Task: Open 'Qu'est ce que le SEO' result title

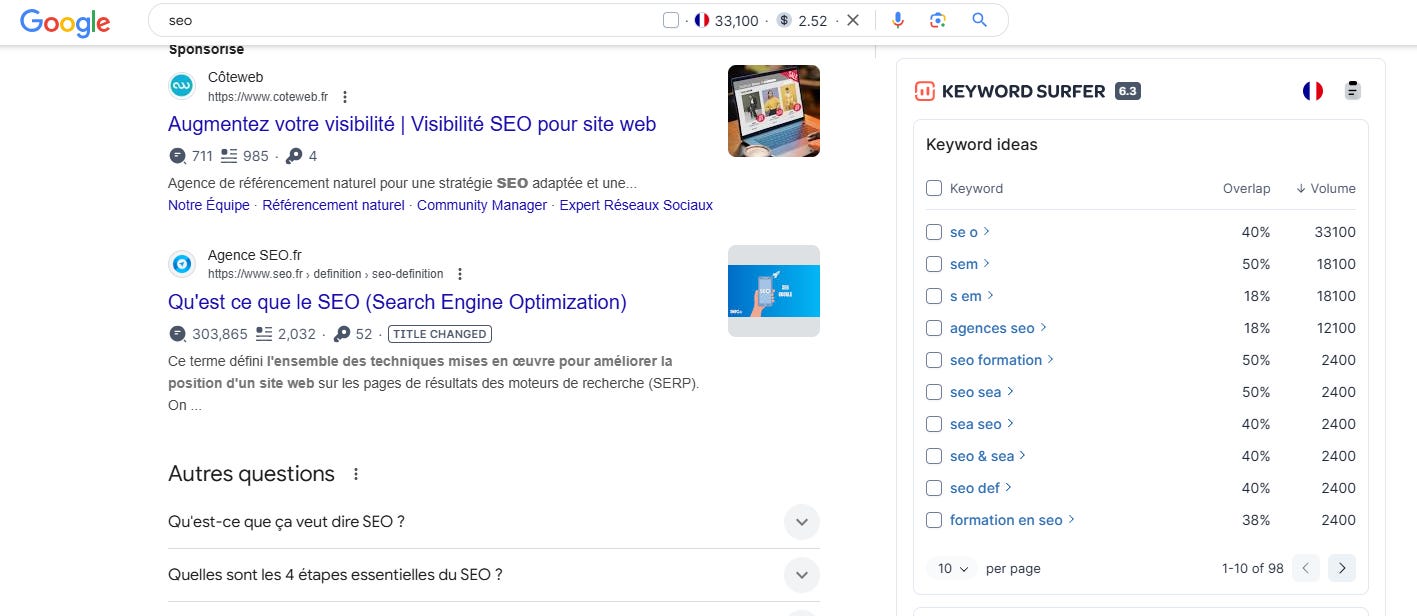Action: coord(397,302)
